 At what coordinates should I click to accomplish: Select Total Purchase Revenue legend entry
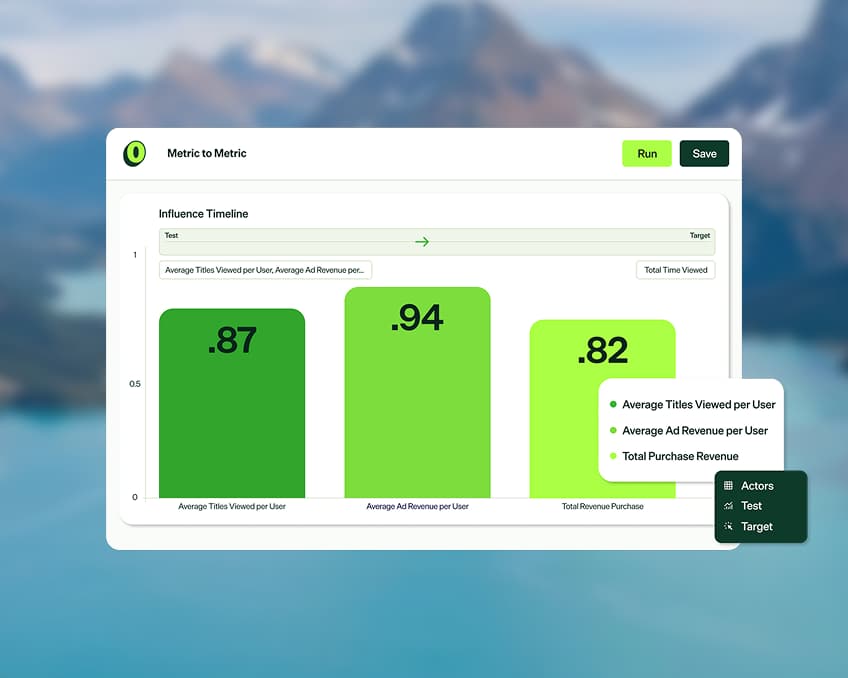pos(674,456)
